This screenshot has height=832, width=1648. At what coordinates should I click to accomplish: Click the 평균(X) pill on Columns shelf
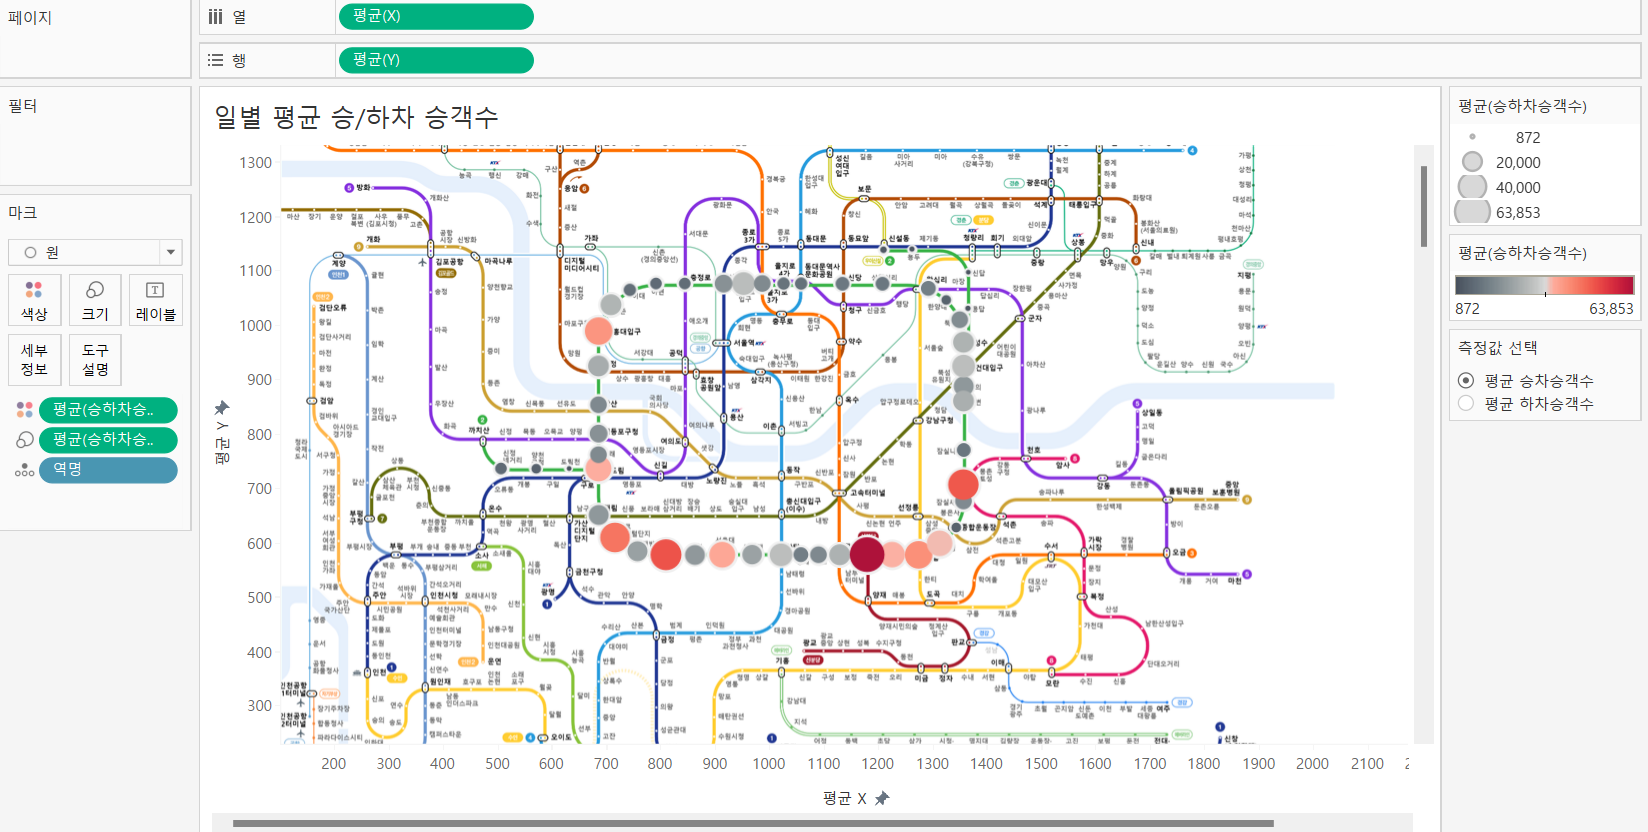tap(436, 17)
